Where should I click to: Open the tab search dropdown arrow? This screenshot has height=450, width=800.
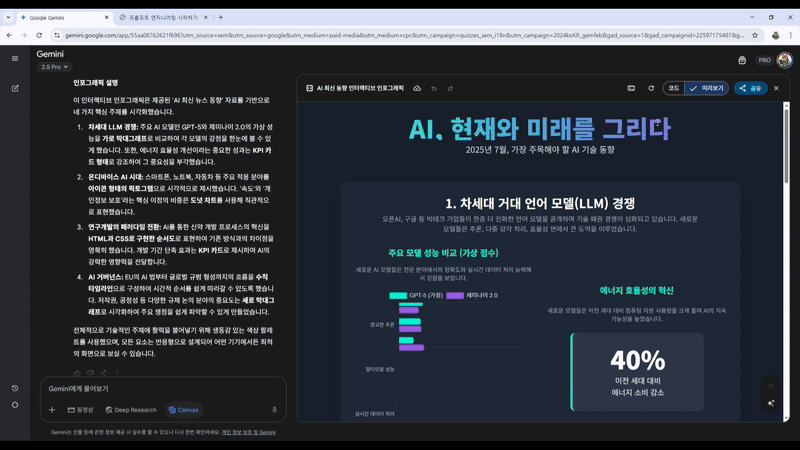coord(8,17)
